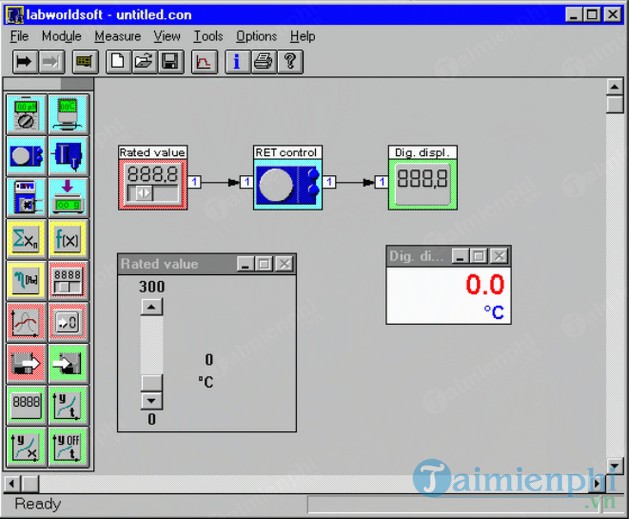
Task: Click the Rated value window title bar
Action: (x=207, y=264)
